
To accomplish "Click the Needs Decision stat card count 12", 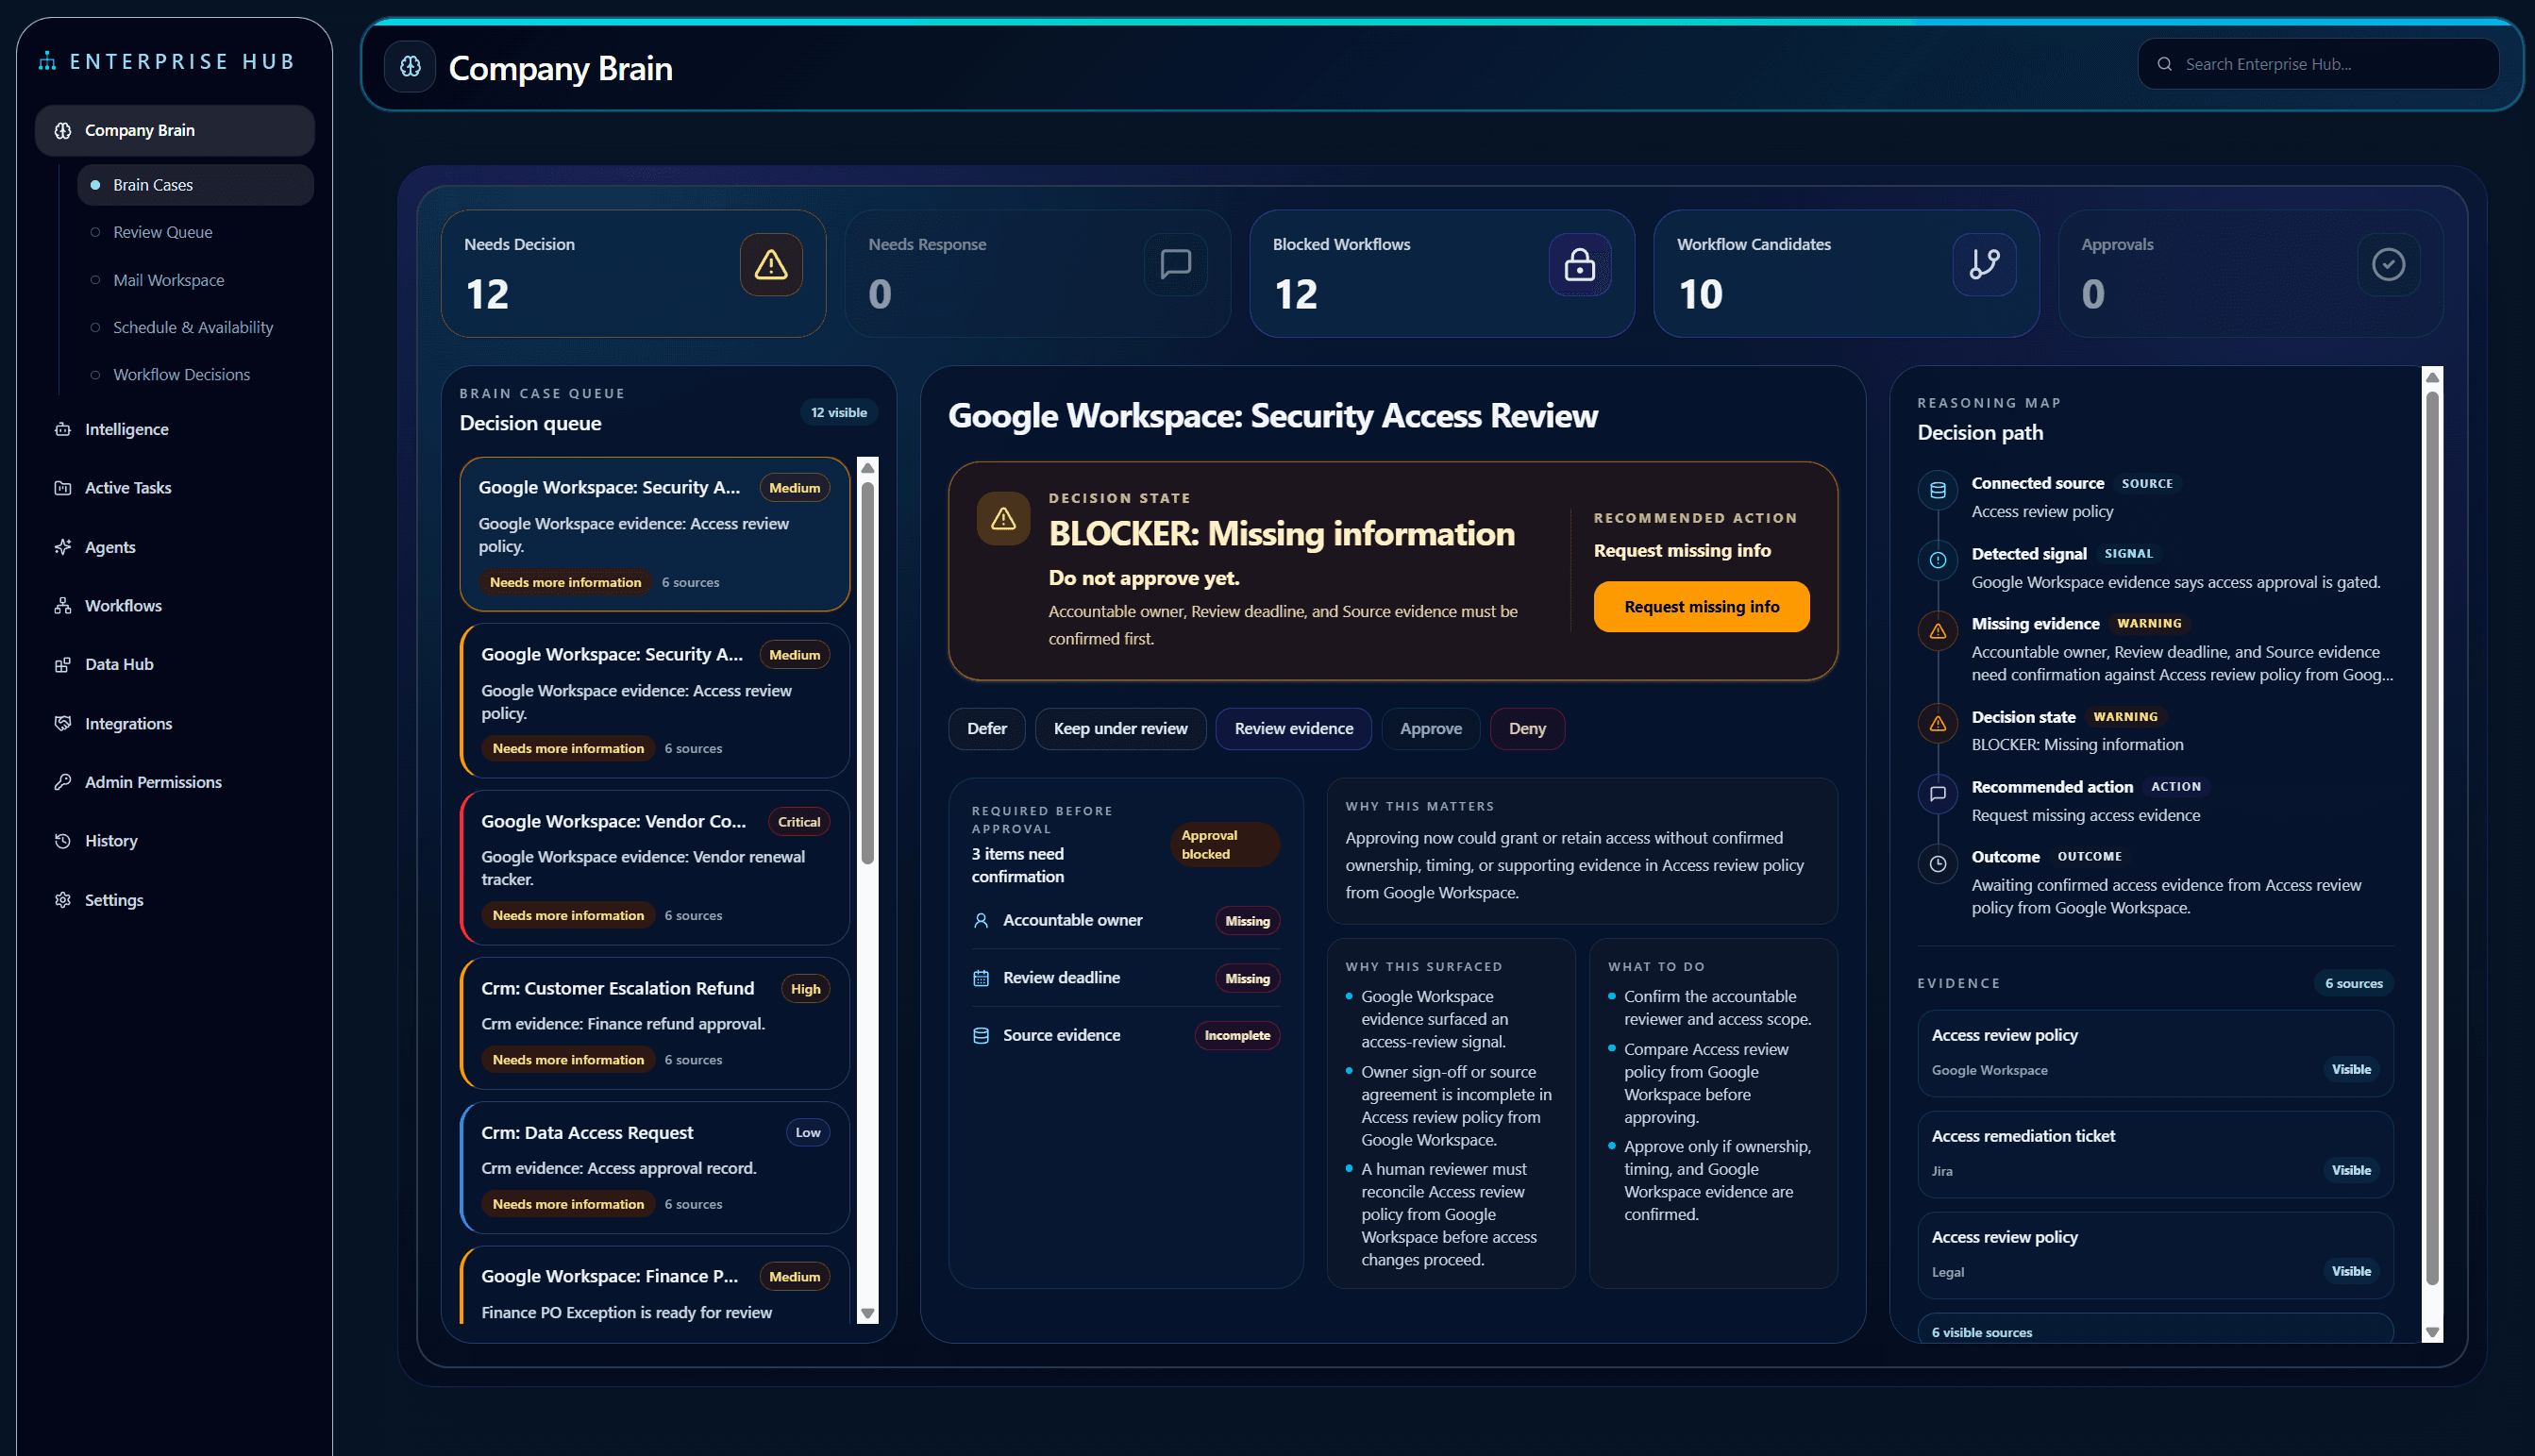I will tap(487, 294).
